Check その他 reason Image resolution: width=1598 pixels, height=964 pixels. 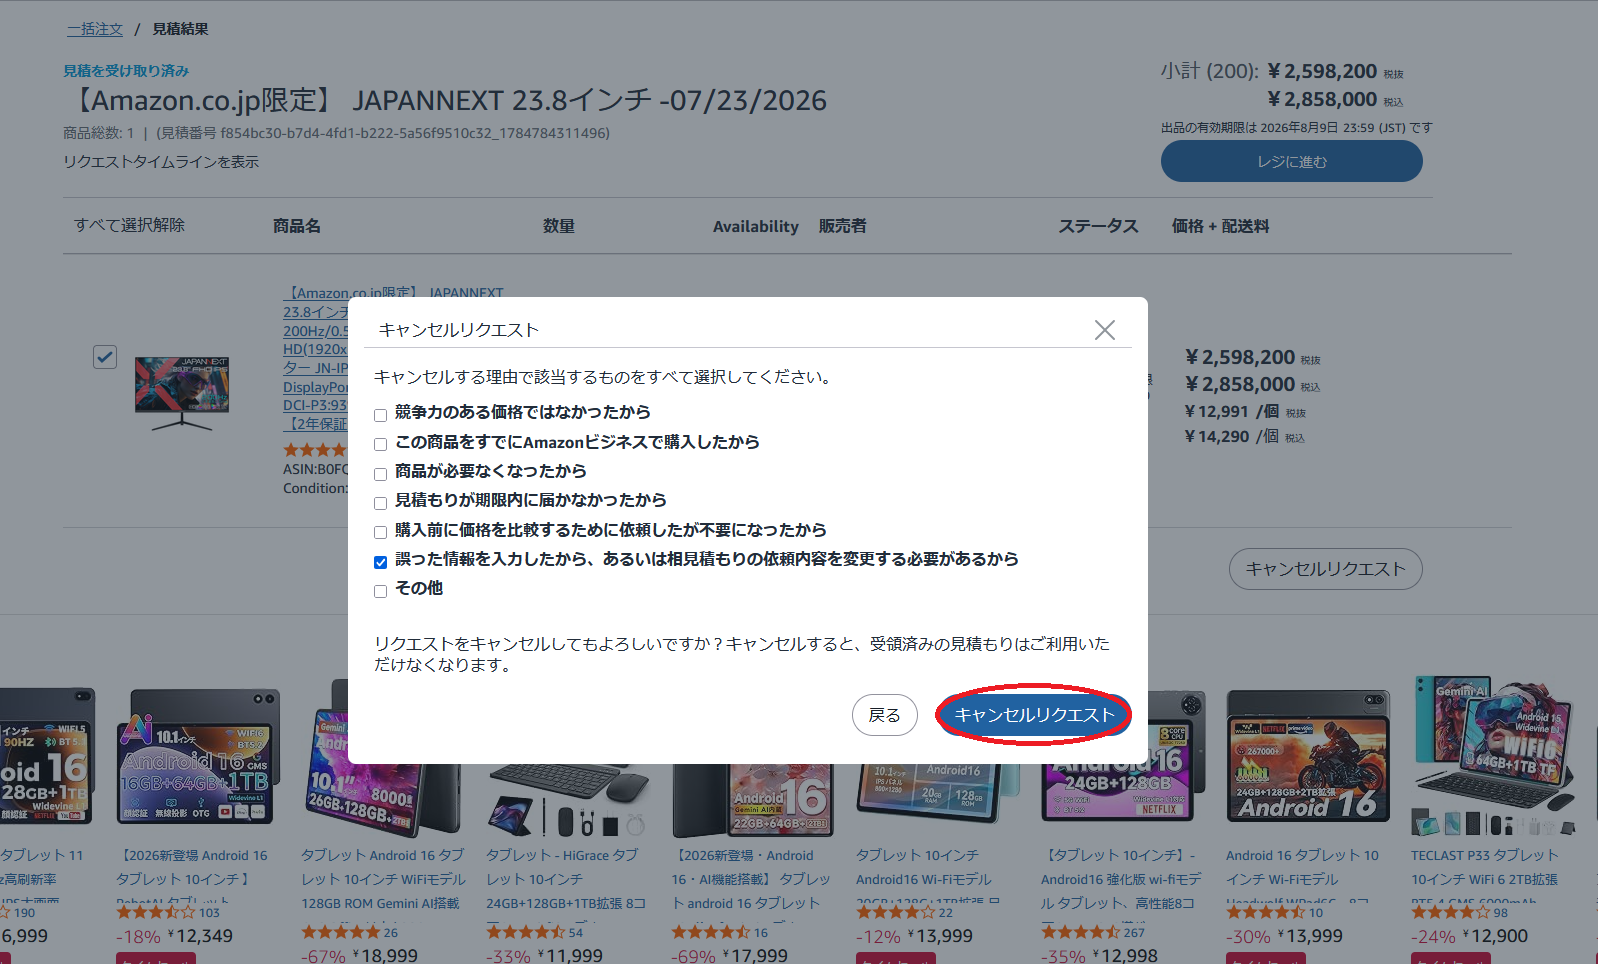click(x=380, y=591)
